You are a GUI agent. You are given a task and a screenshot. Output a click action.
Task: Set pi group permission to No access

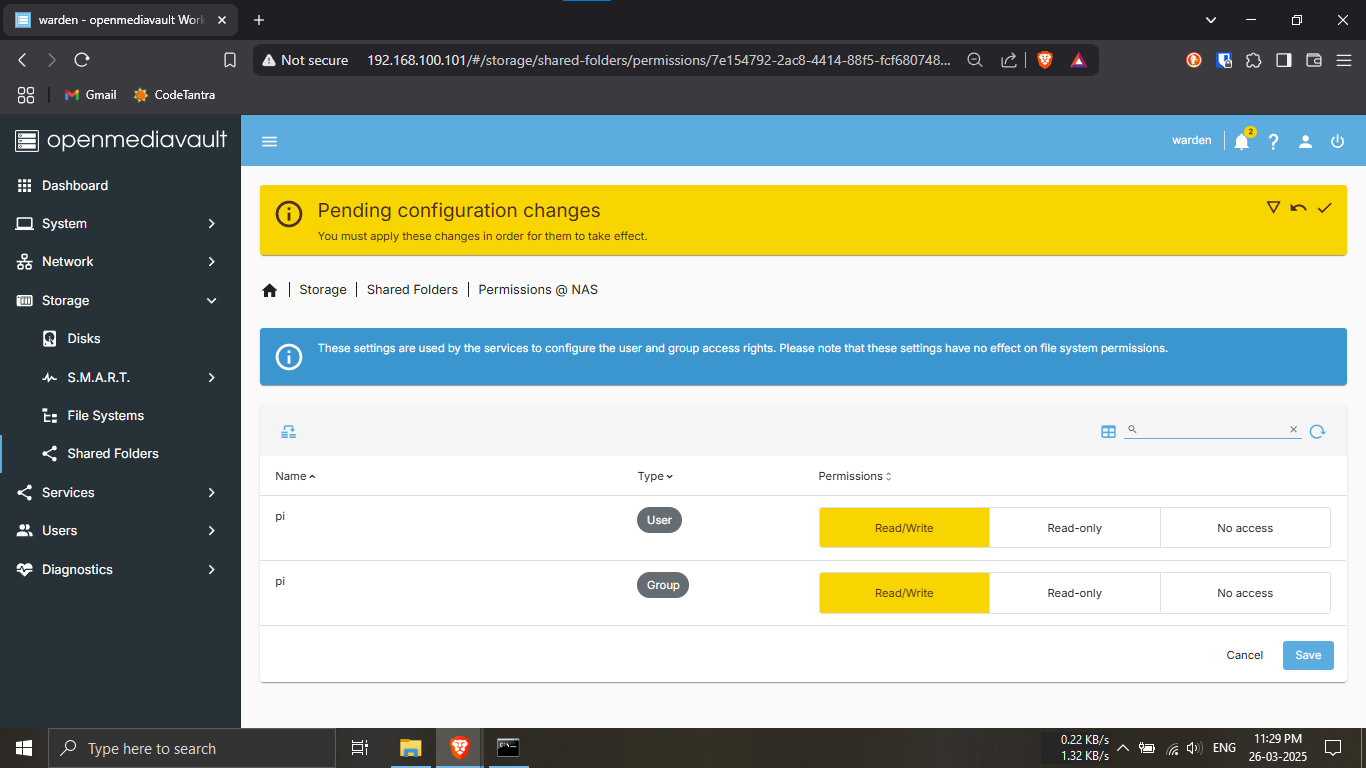coord(1245,593)
